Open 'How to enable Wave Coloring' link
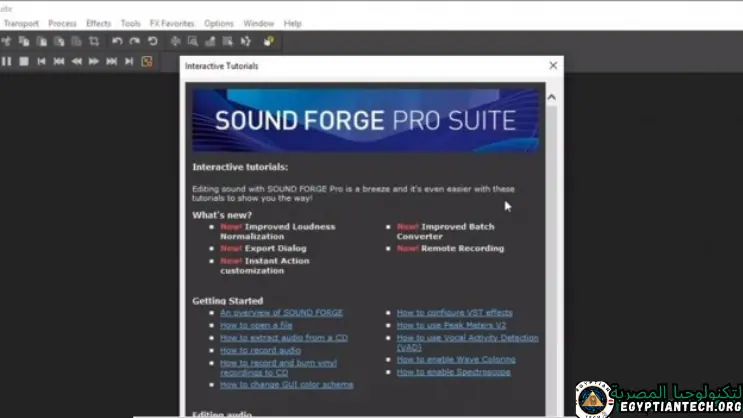The width and height of the screenshot is (743, 418). [456, 360]
